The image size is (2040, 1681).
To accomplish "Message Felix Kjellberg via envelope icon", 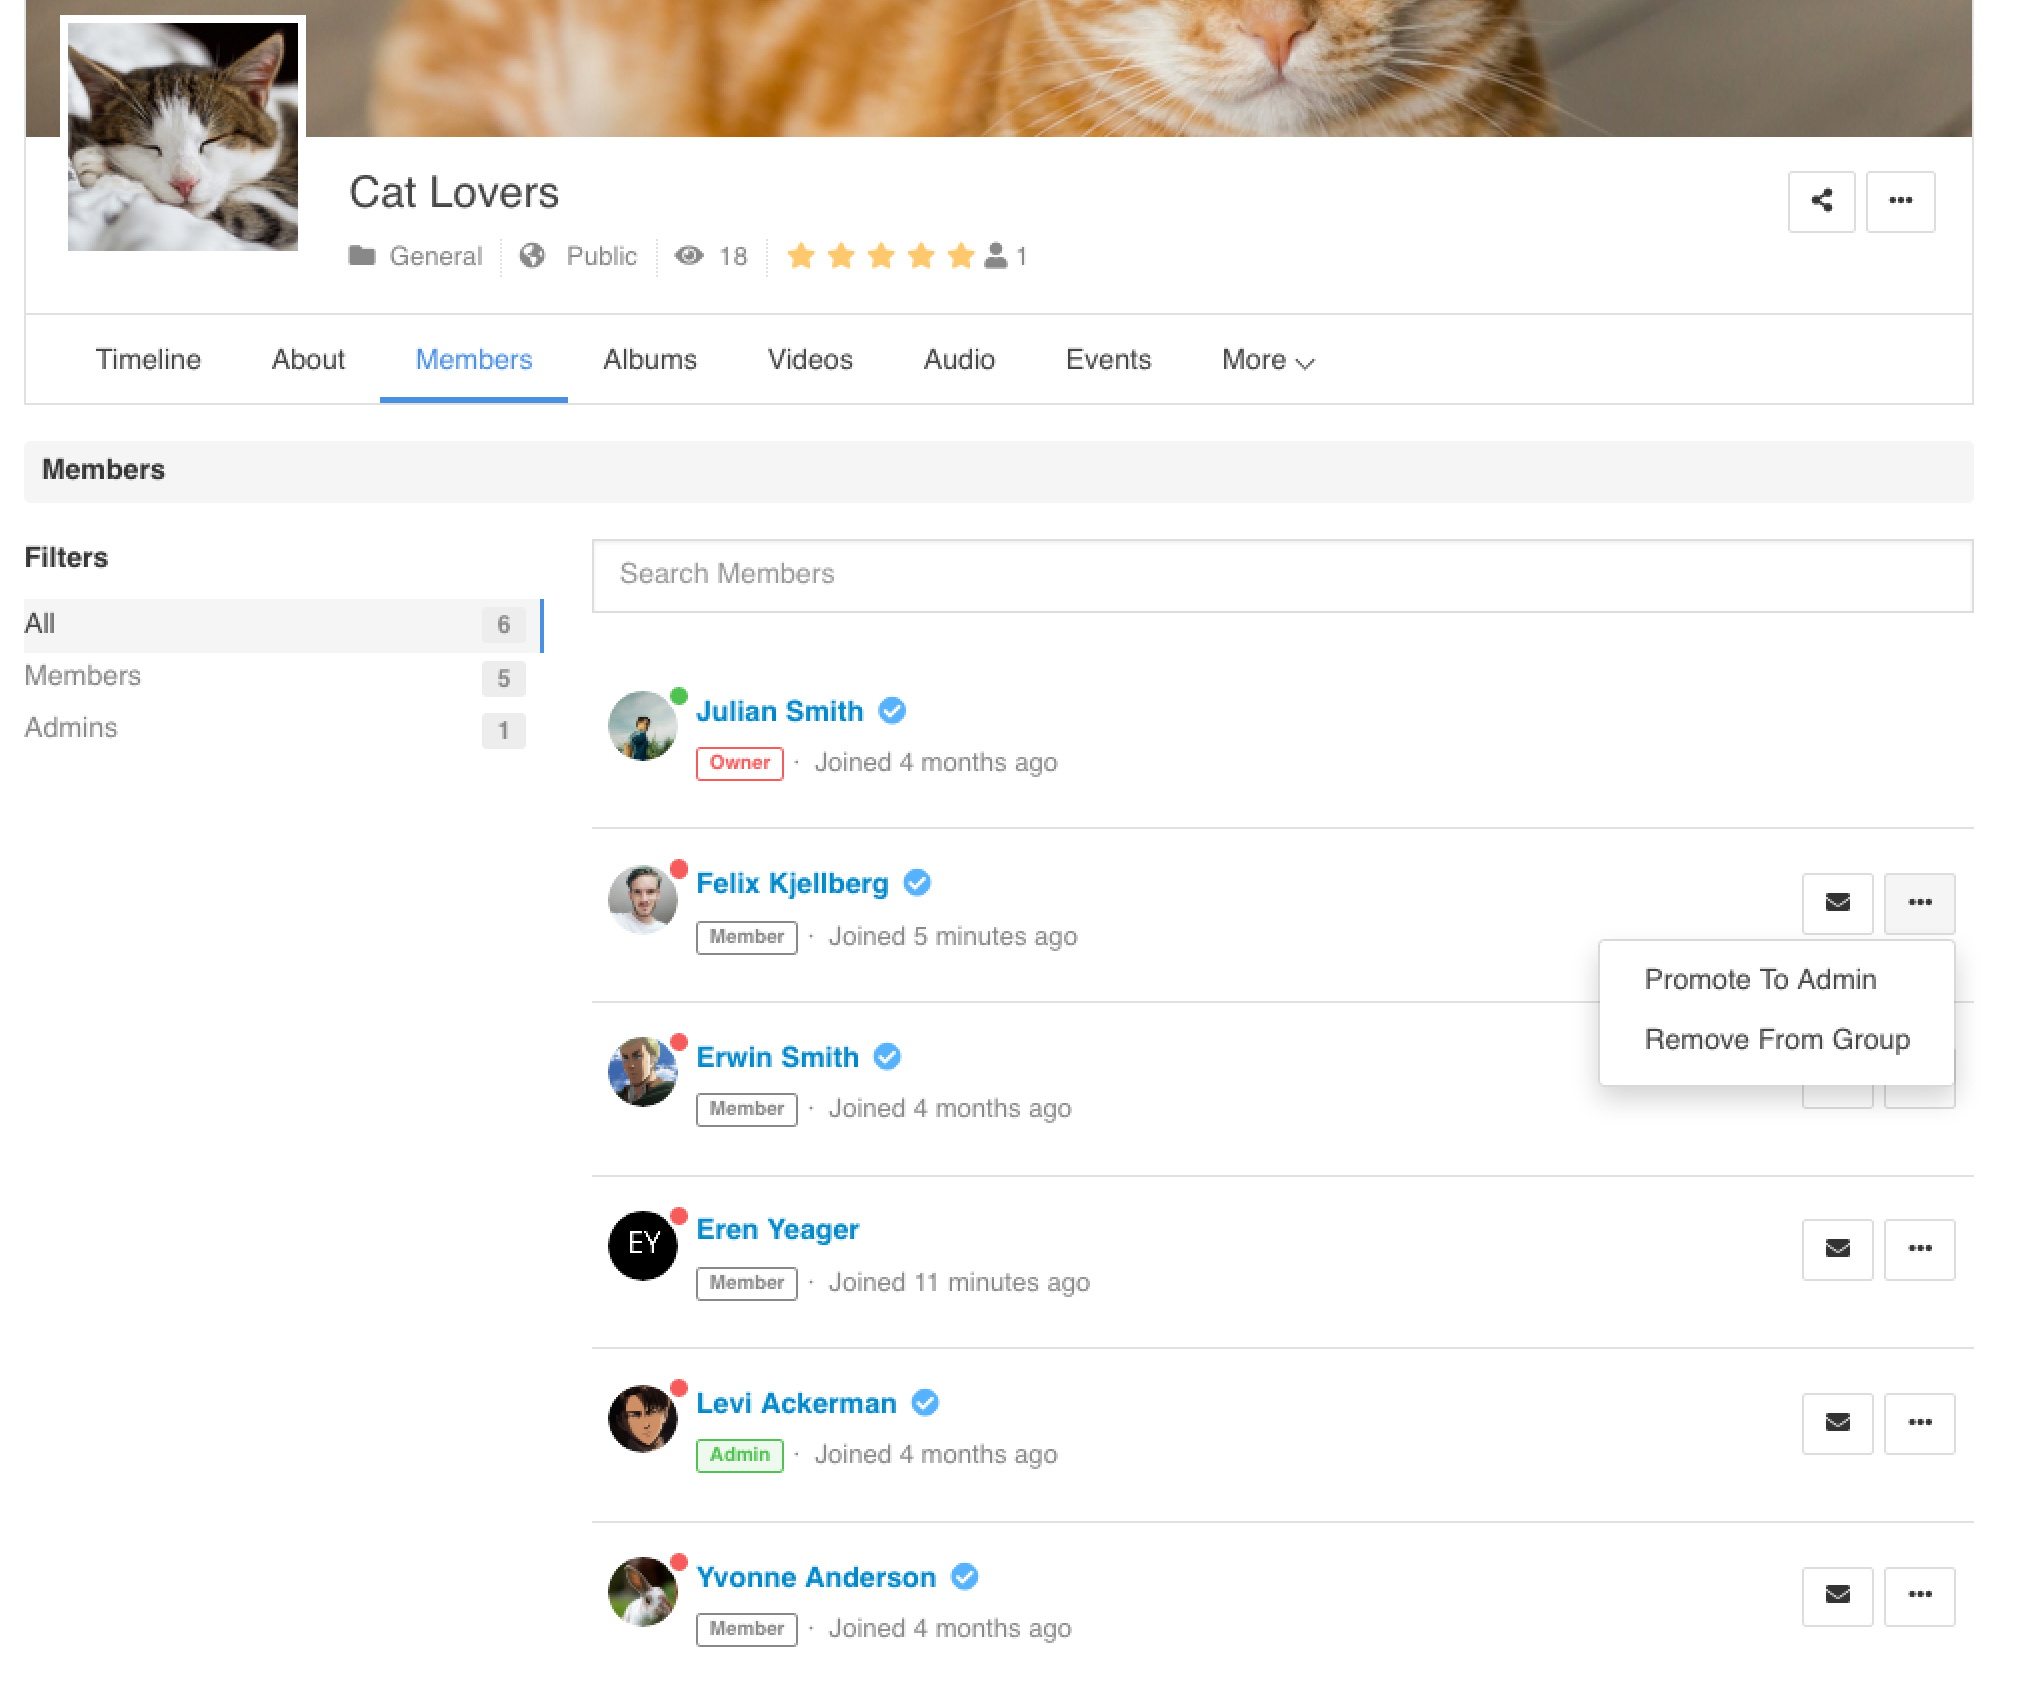I will (x=1837, y=903).
